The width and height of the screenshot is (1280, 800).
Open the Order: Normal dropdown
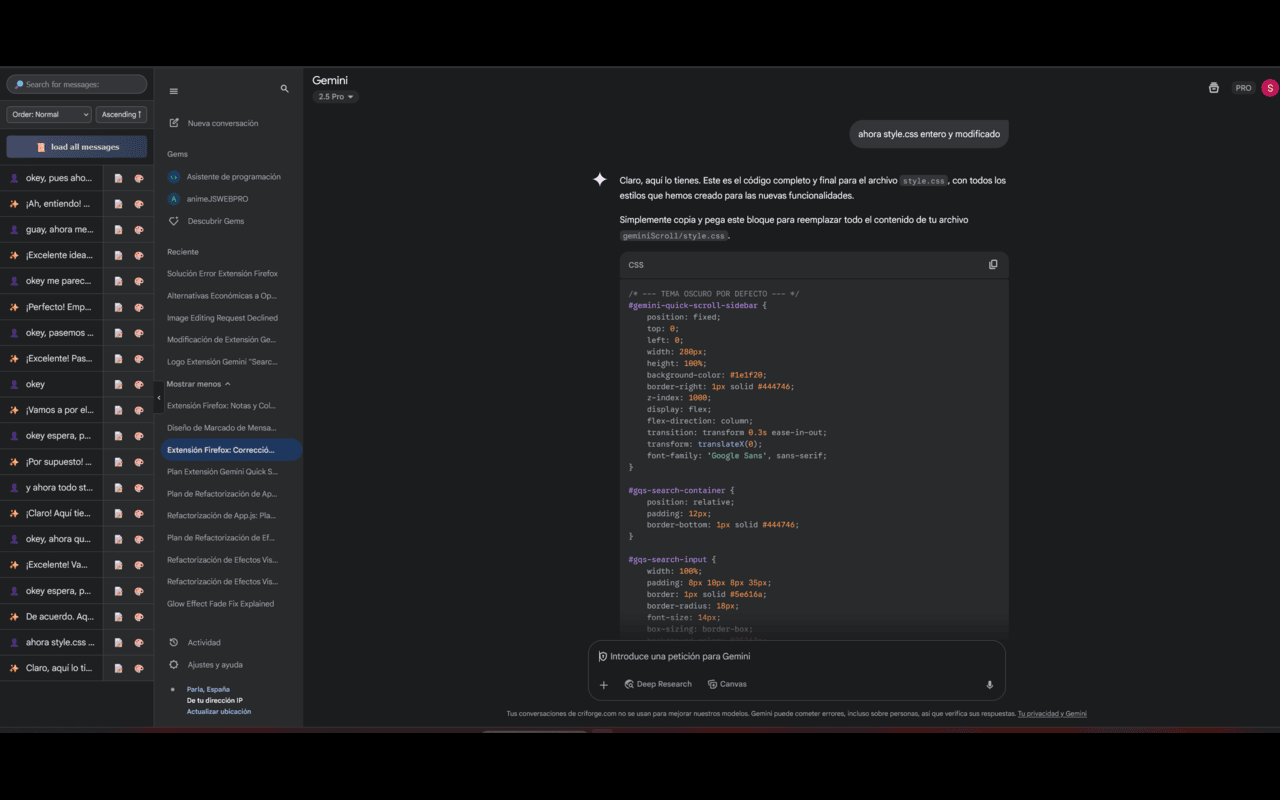[x=49, y=115]
